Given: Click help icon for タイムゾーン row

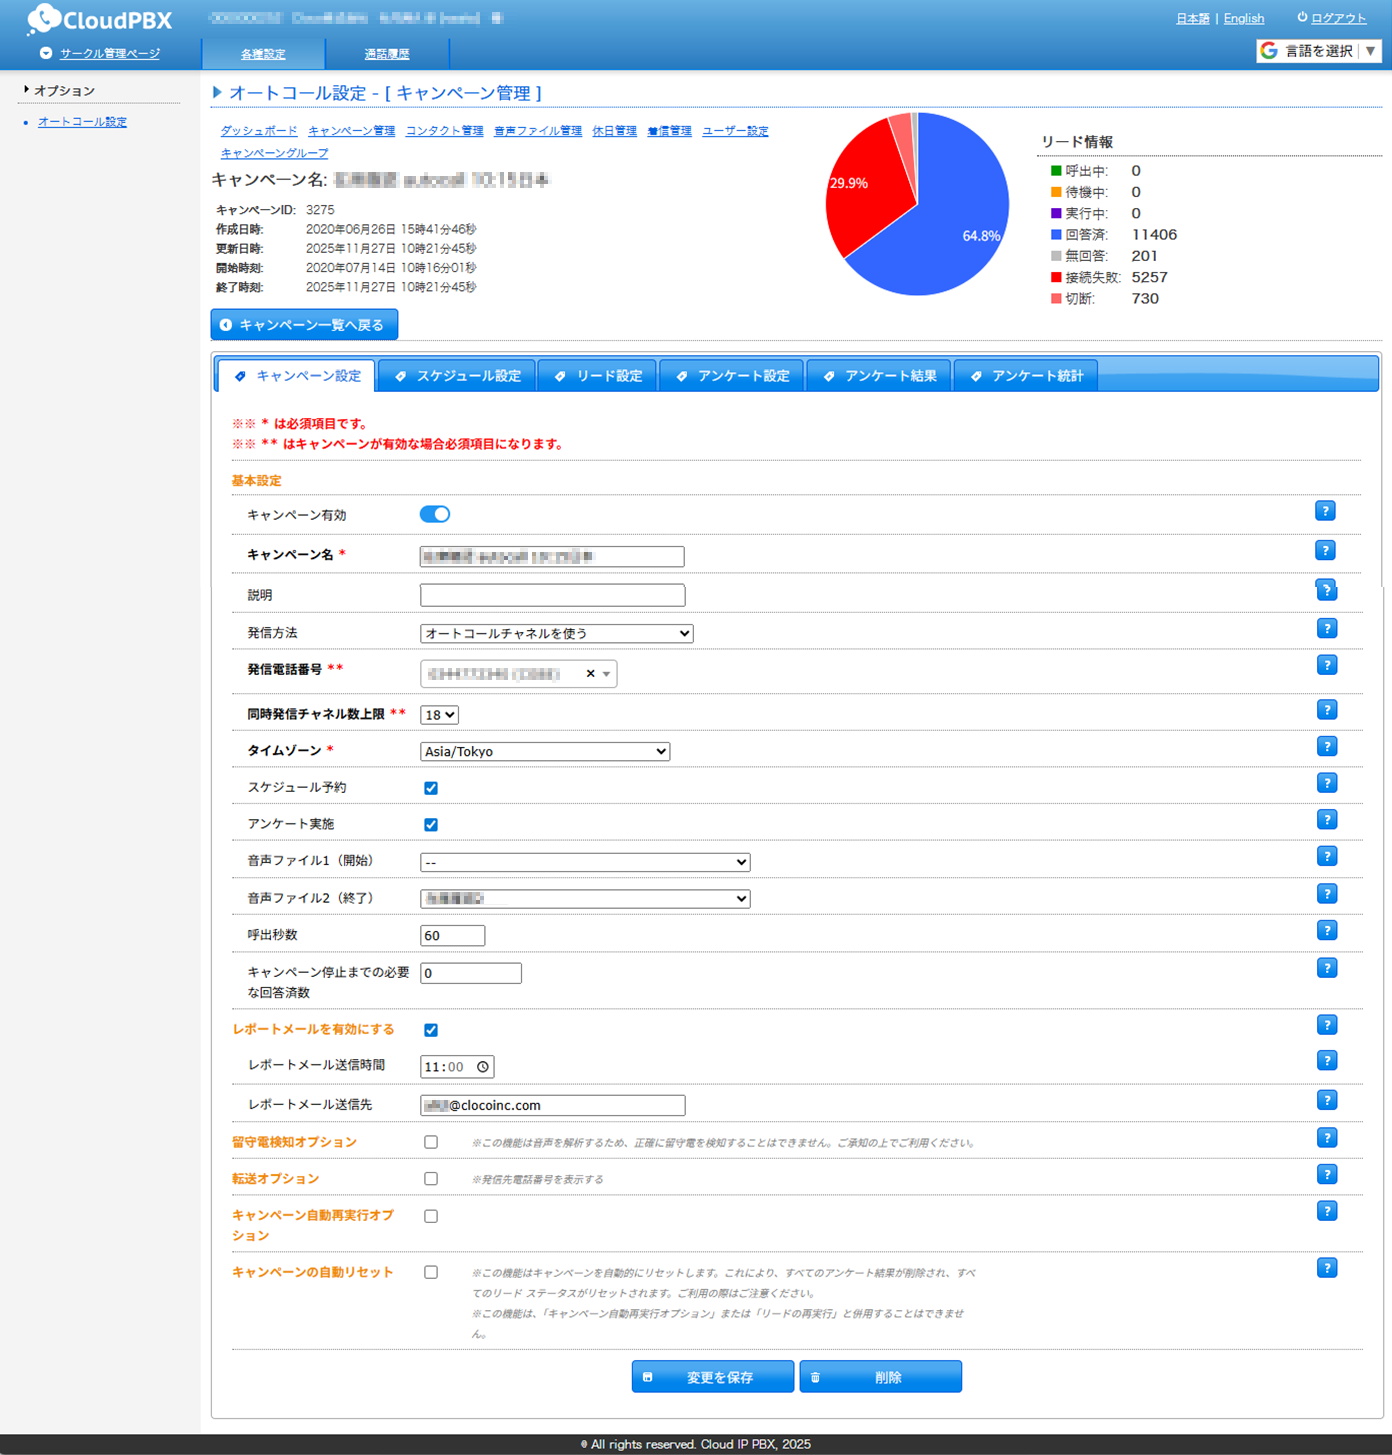Looking at the screenshot, I should click(x=1326, y=747).
